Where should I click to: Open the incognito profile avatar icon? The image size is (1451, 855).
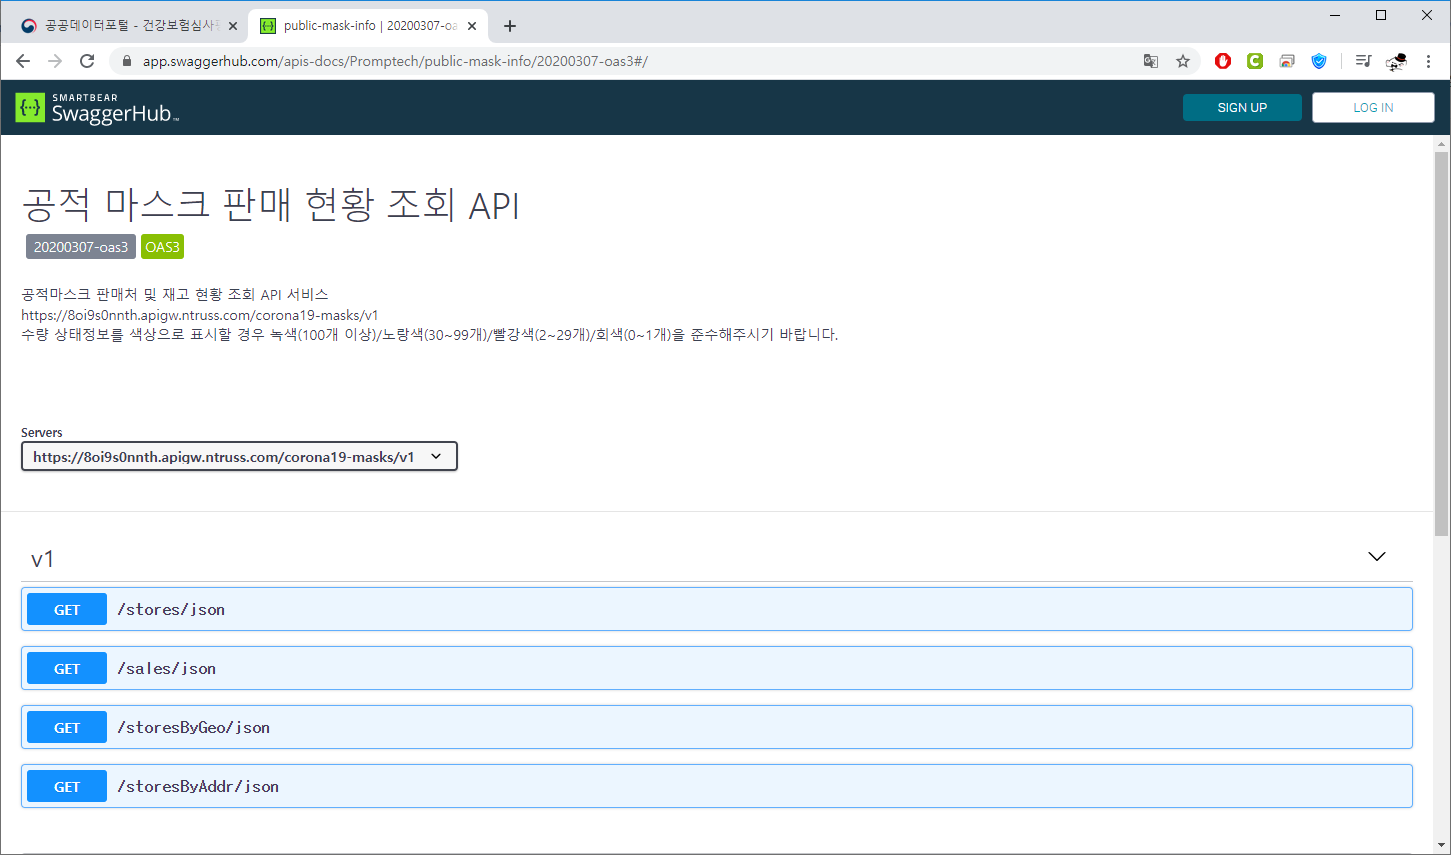click(x=1396, y=61)
